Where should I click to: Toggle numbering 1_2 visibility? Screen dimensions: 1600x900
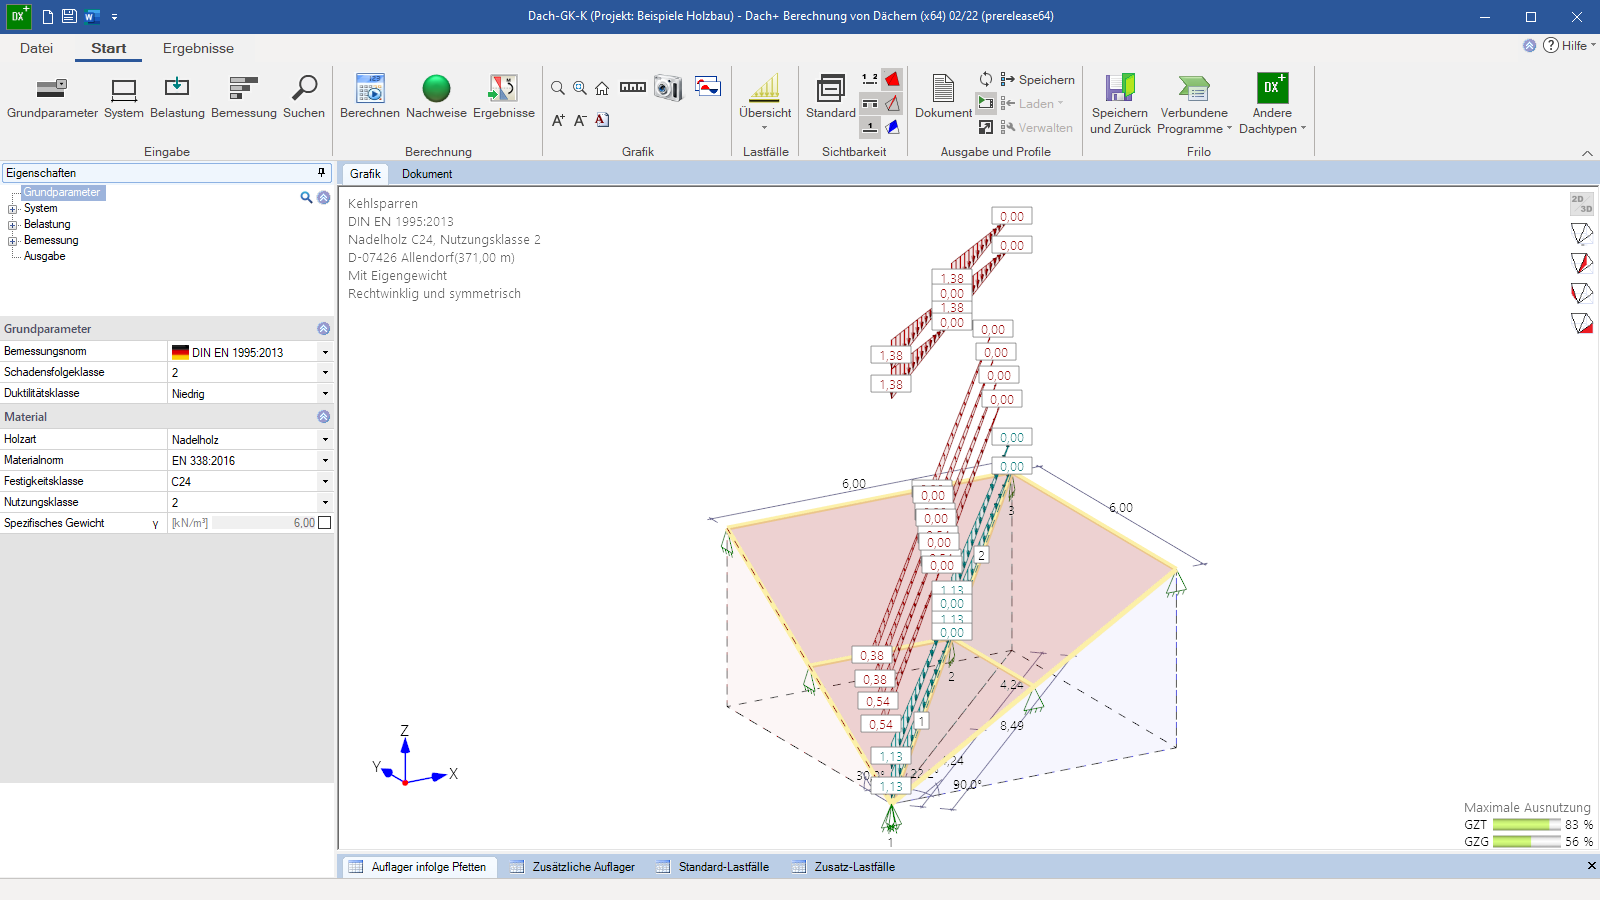tap(870, 79)
